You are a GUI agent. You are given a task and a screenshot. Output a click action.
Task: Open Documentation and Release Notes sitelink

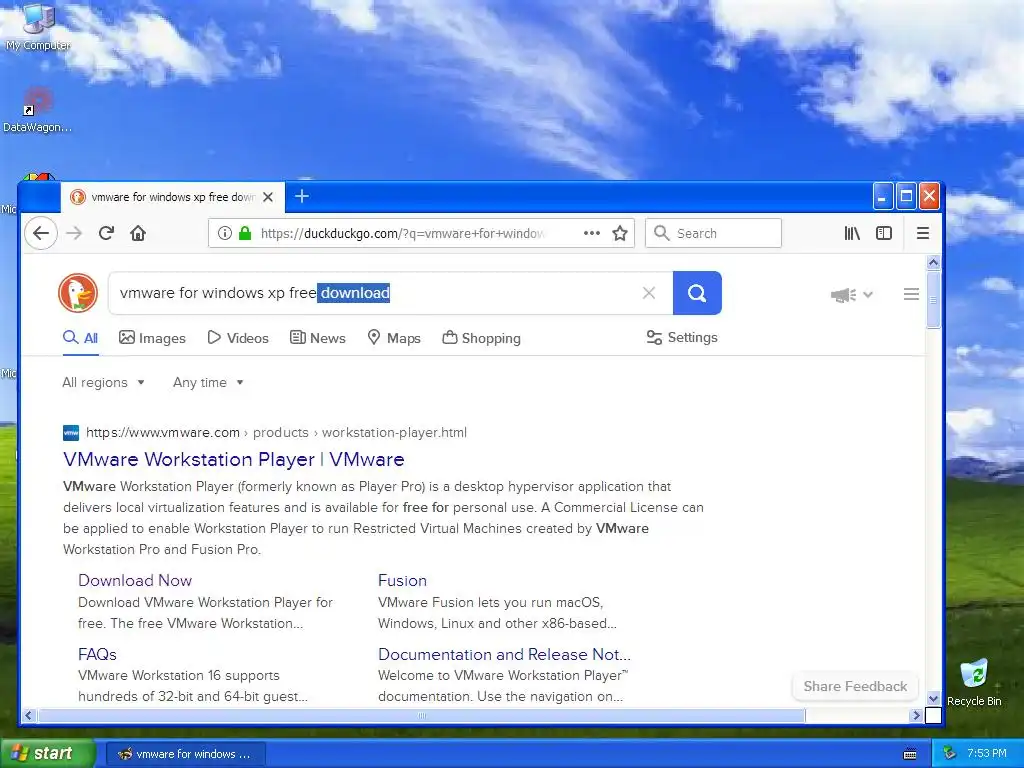[x=504, y=654]
